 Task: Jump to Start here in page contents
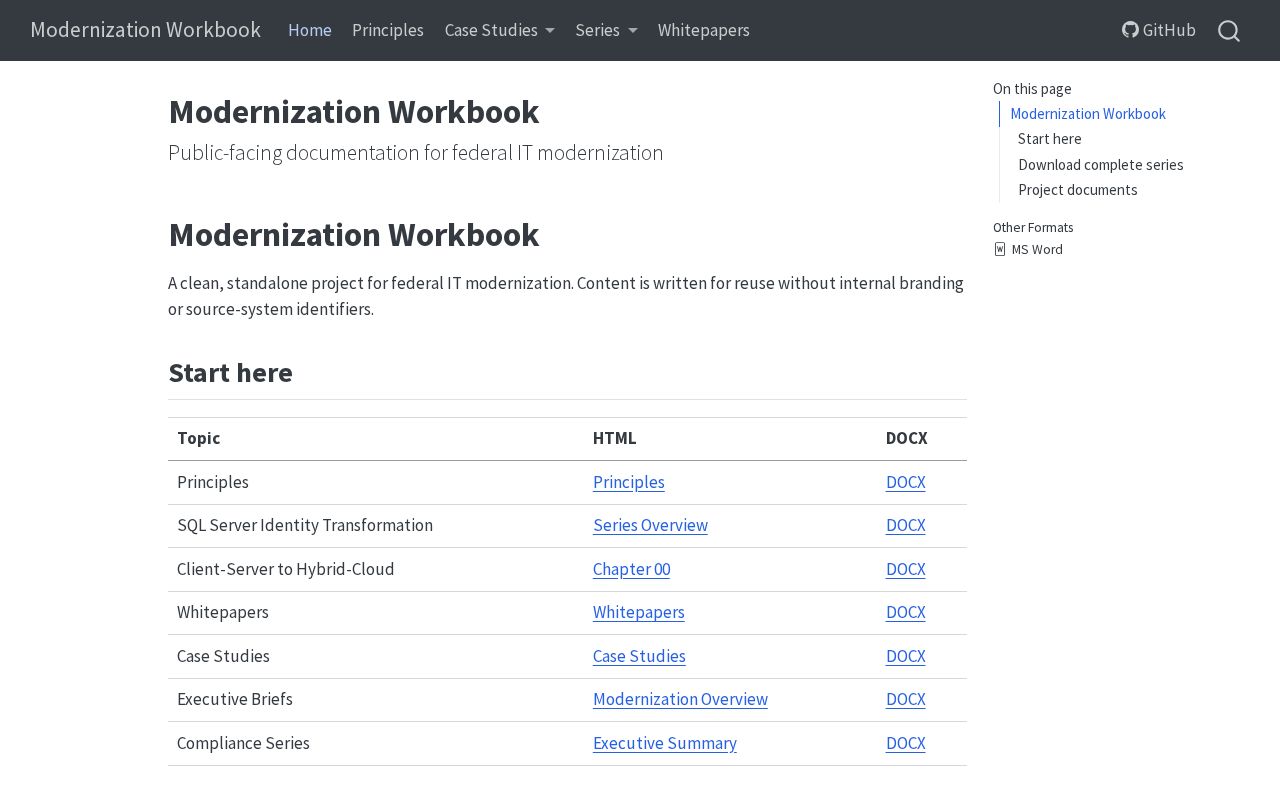1050,139
